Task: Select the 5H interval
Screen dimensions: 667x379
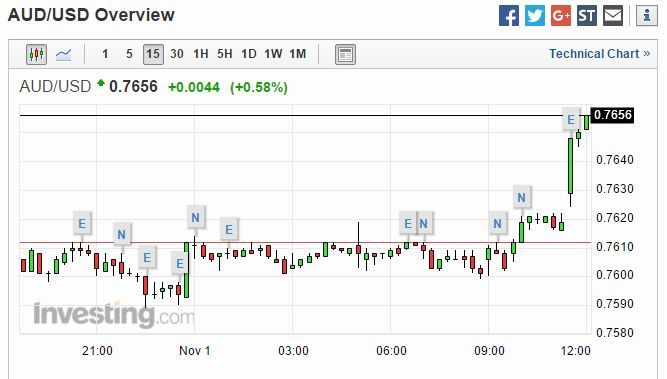Action: [x=225, y=54]
